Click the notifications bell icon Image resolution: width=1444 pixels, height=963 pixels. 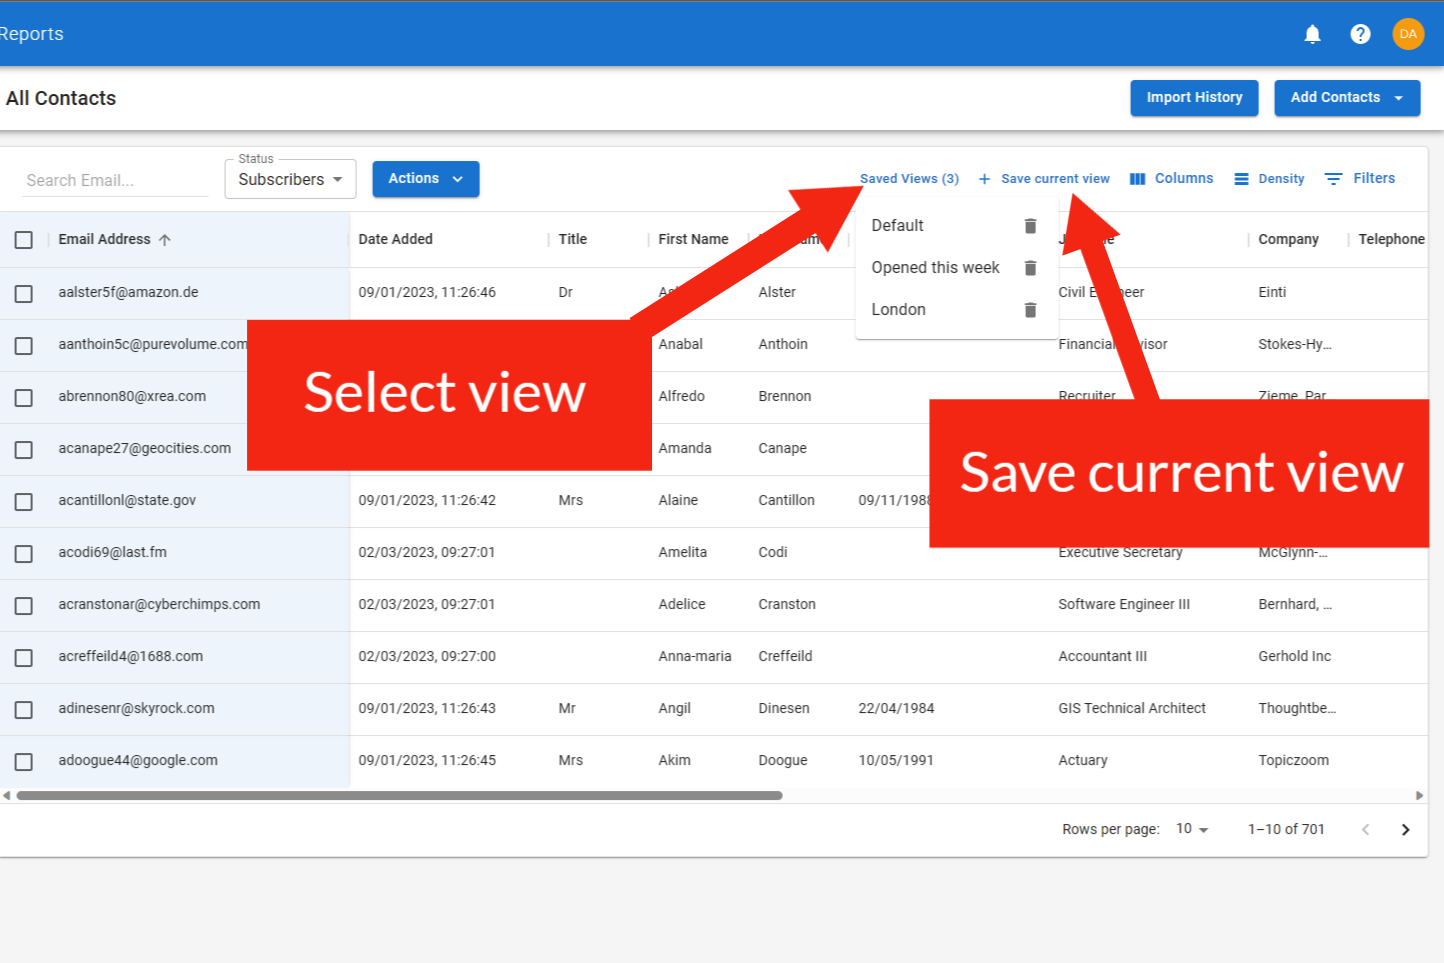[x=1312, y=34]
